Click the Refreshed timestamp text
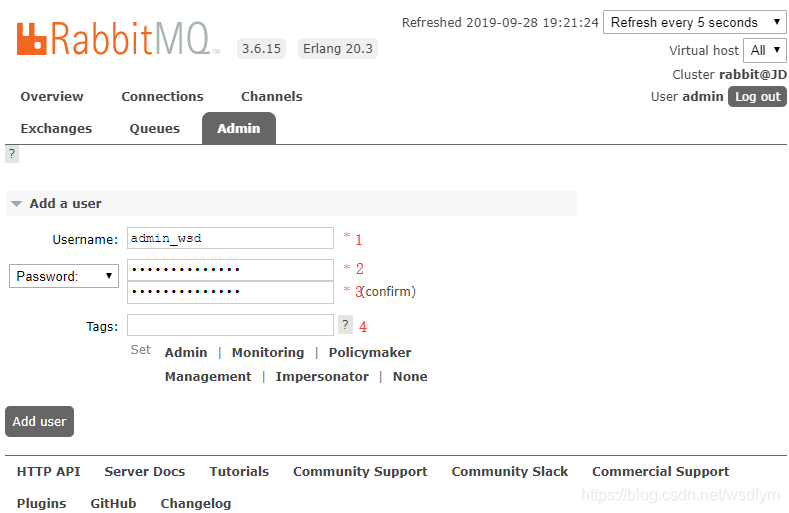The height and width of the screenshot is (513, 789). [500, 23]
